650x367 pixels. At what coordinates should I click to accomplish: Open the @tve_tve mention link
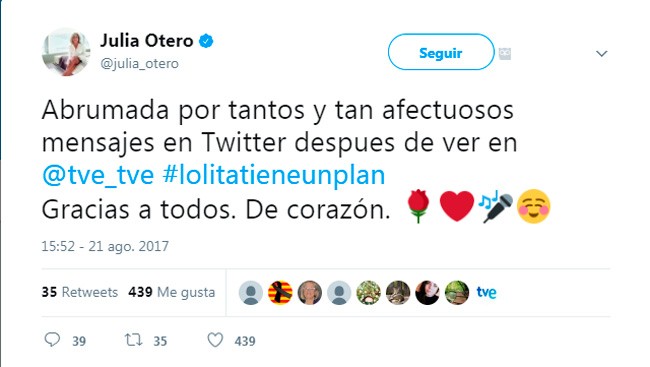point(98,175)
